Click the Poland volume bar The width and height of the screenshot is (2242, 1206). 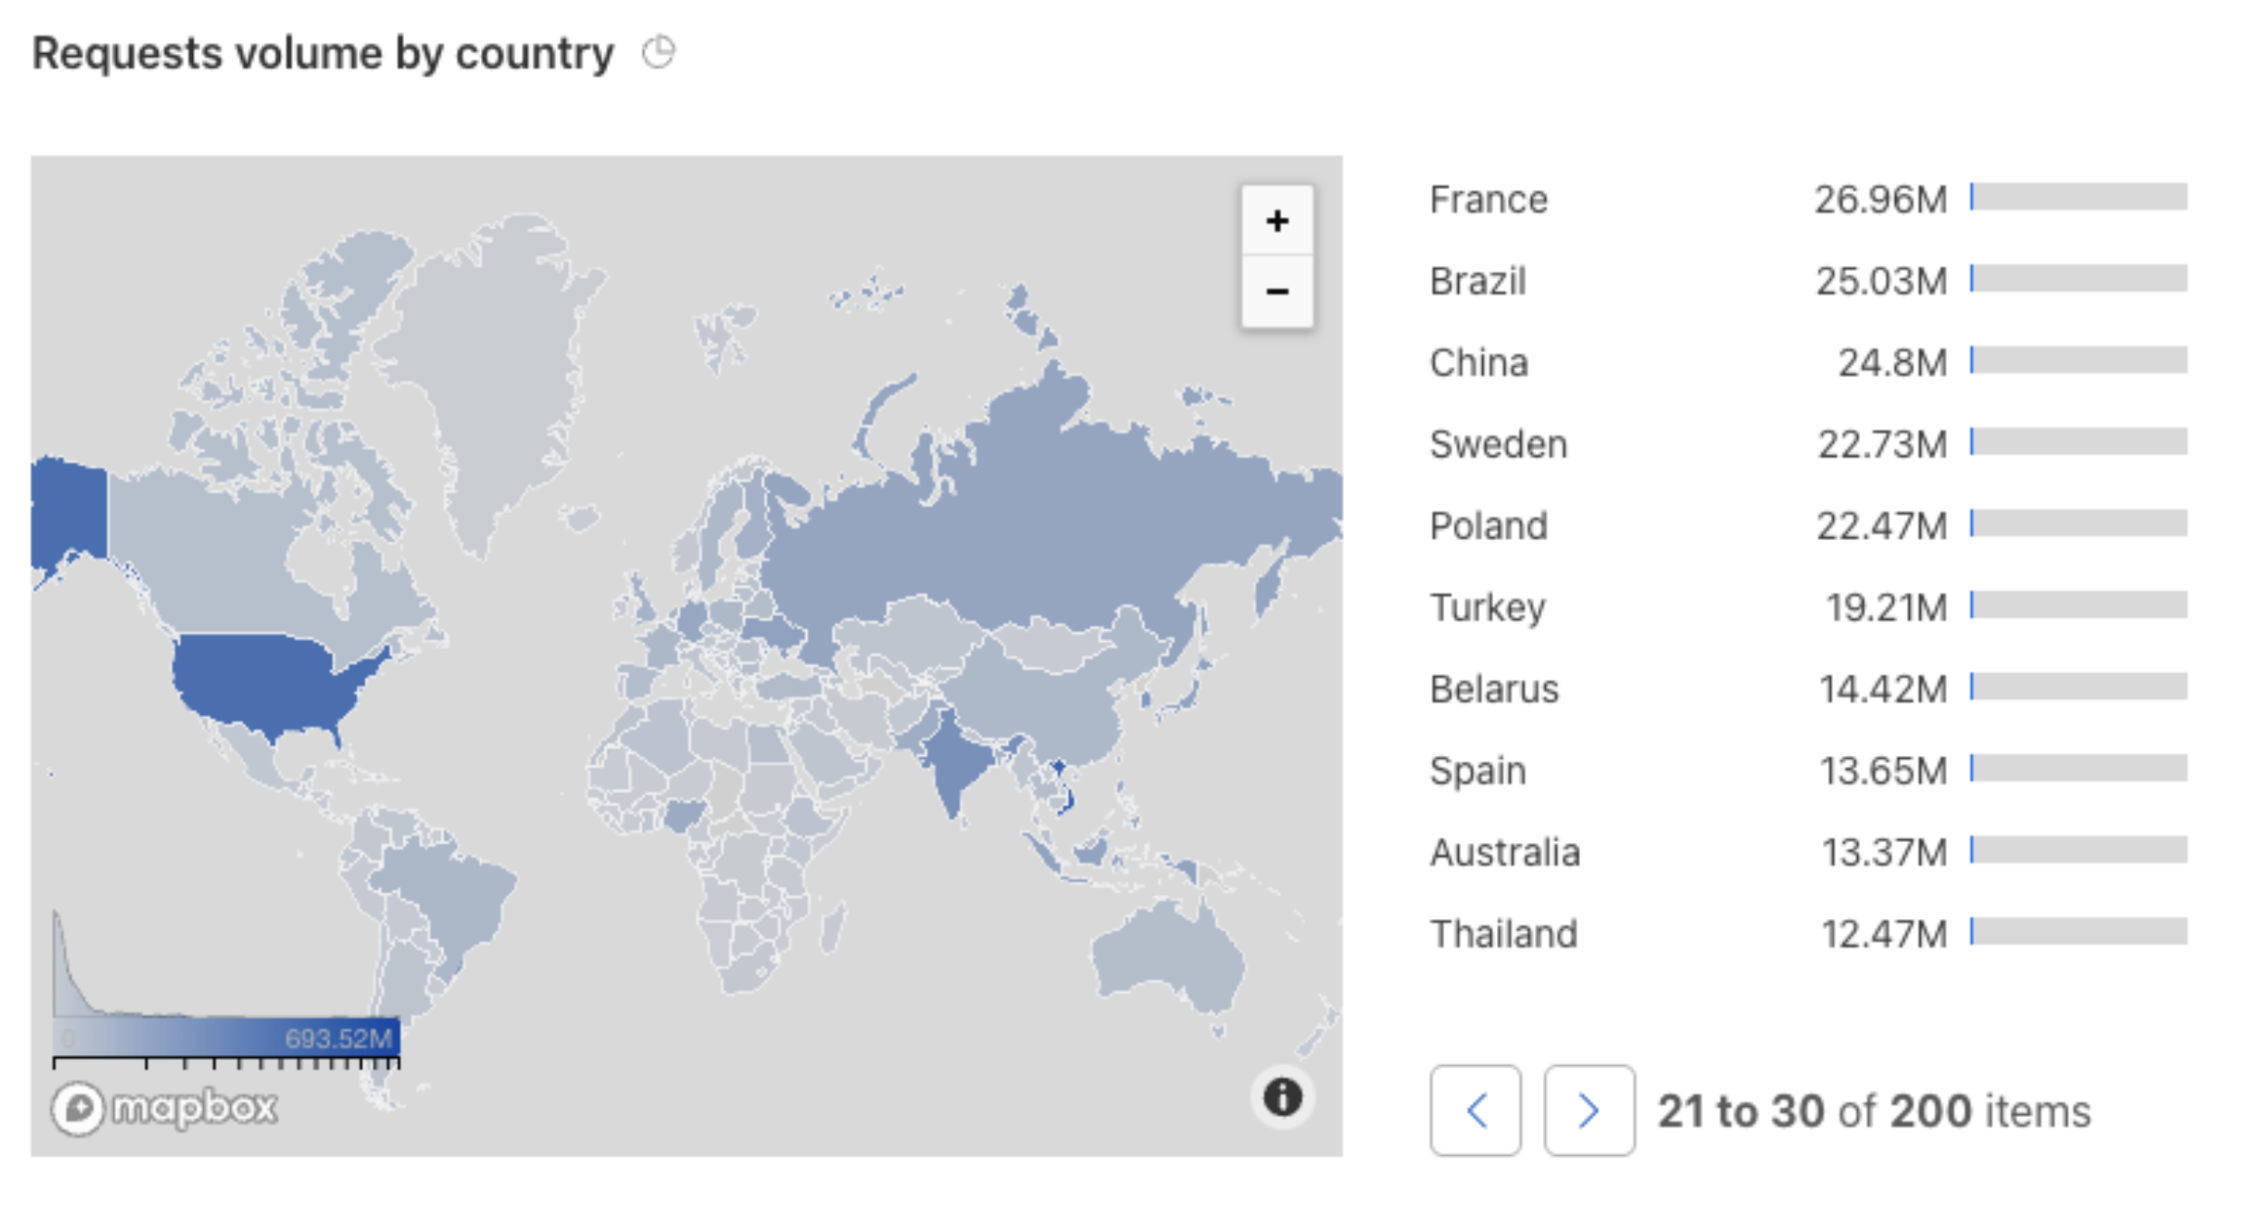click(2078, 524)
